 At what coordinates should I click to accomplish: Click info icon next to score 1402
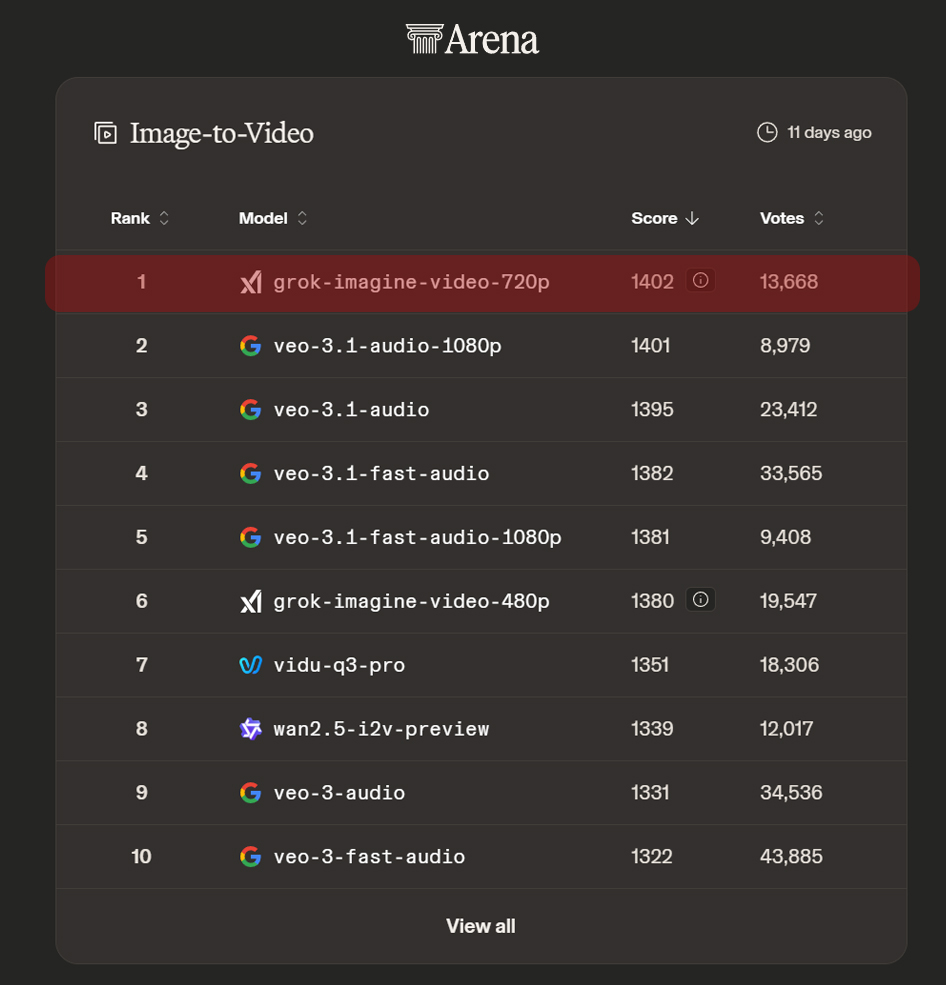click(700, 281)
